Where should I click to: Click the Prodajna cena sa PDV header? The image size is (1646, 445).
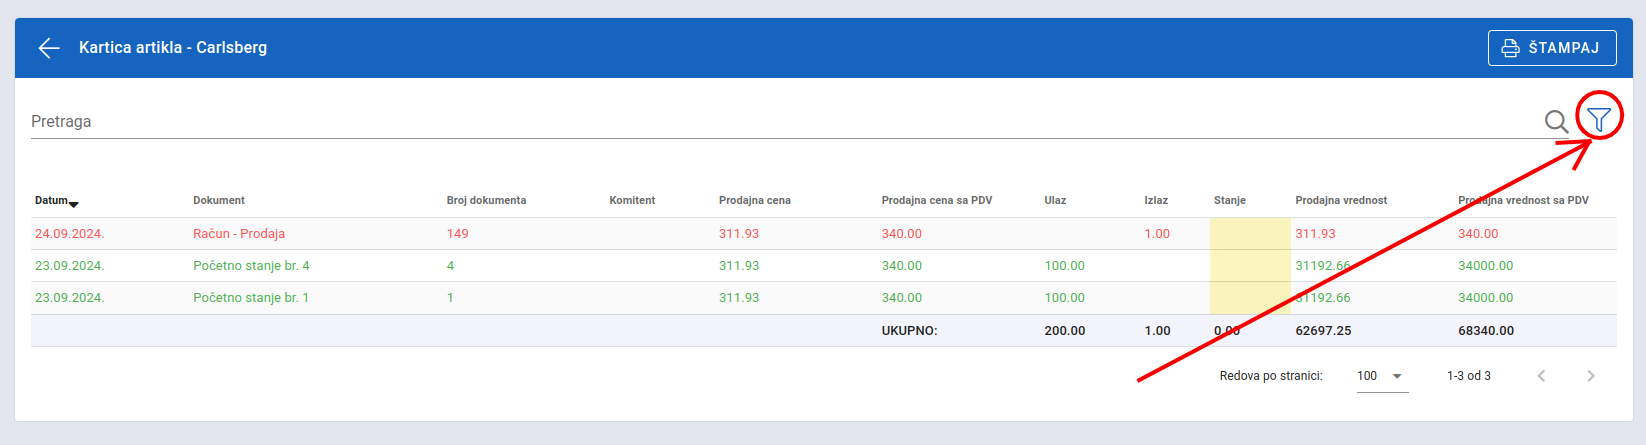[937, 200]
